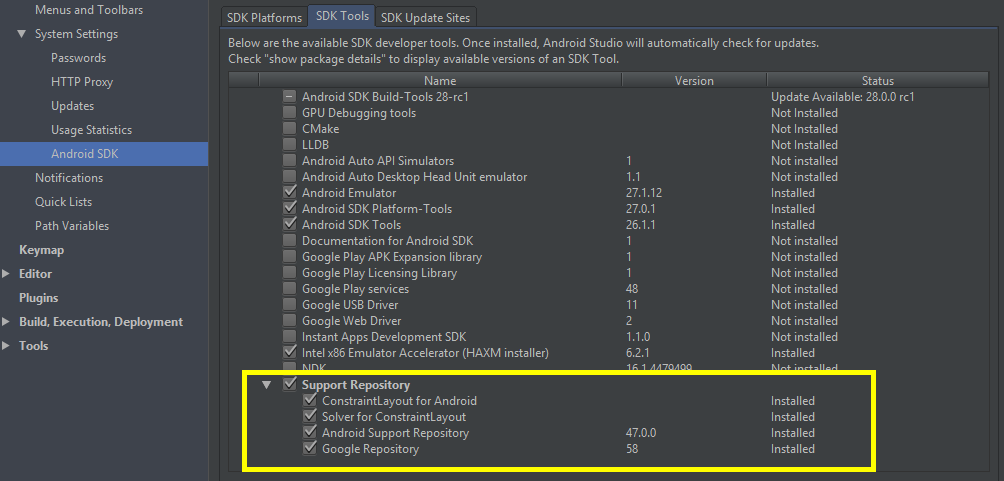Click "Update Available: 28.0.0 rc1" status

click(x=842, y=97)
